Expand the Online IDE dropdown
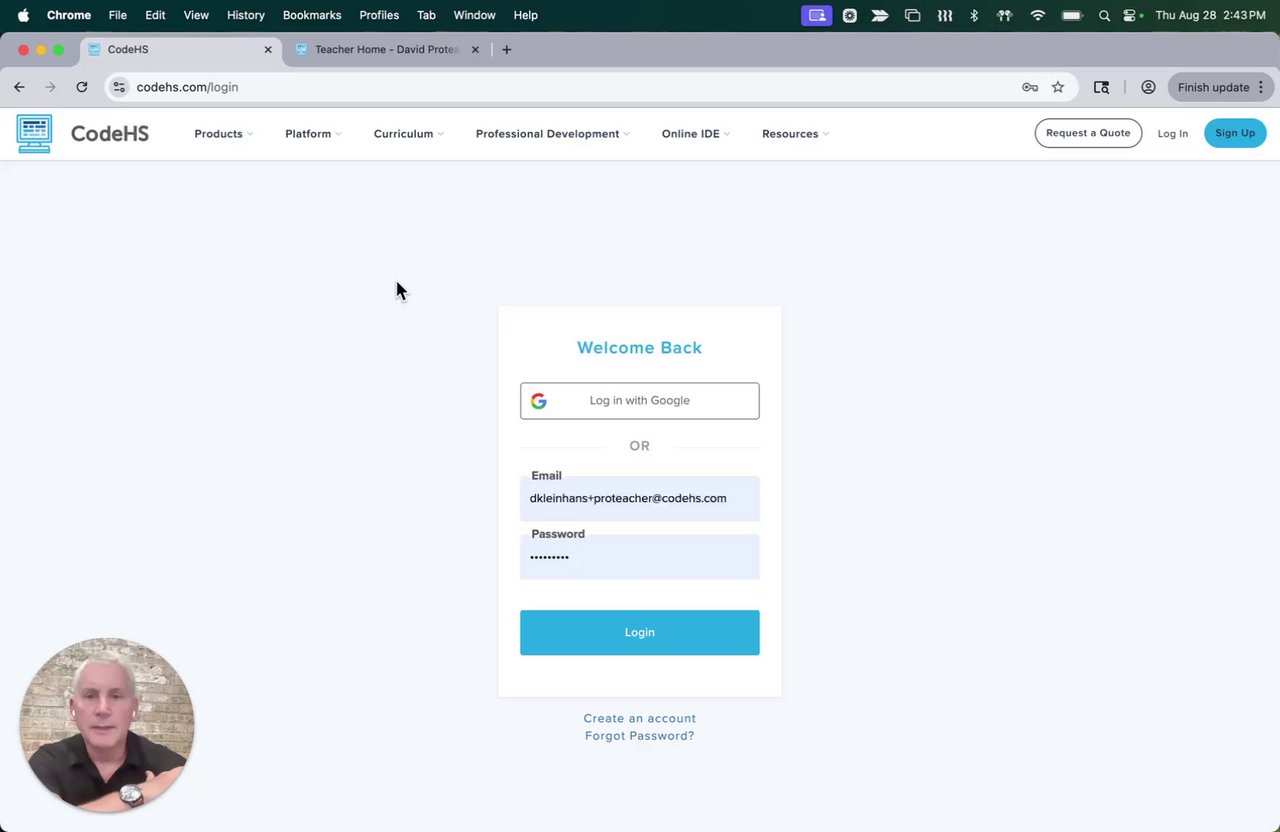The height and width of the screenshot is (832, 1280). point(696,134)
